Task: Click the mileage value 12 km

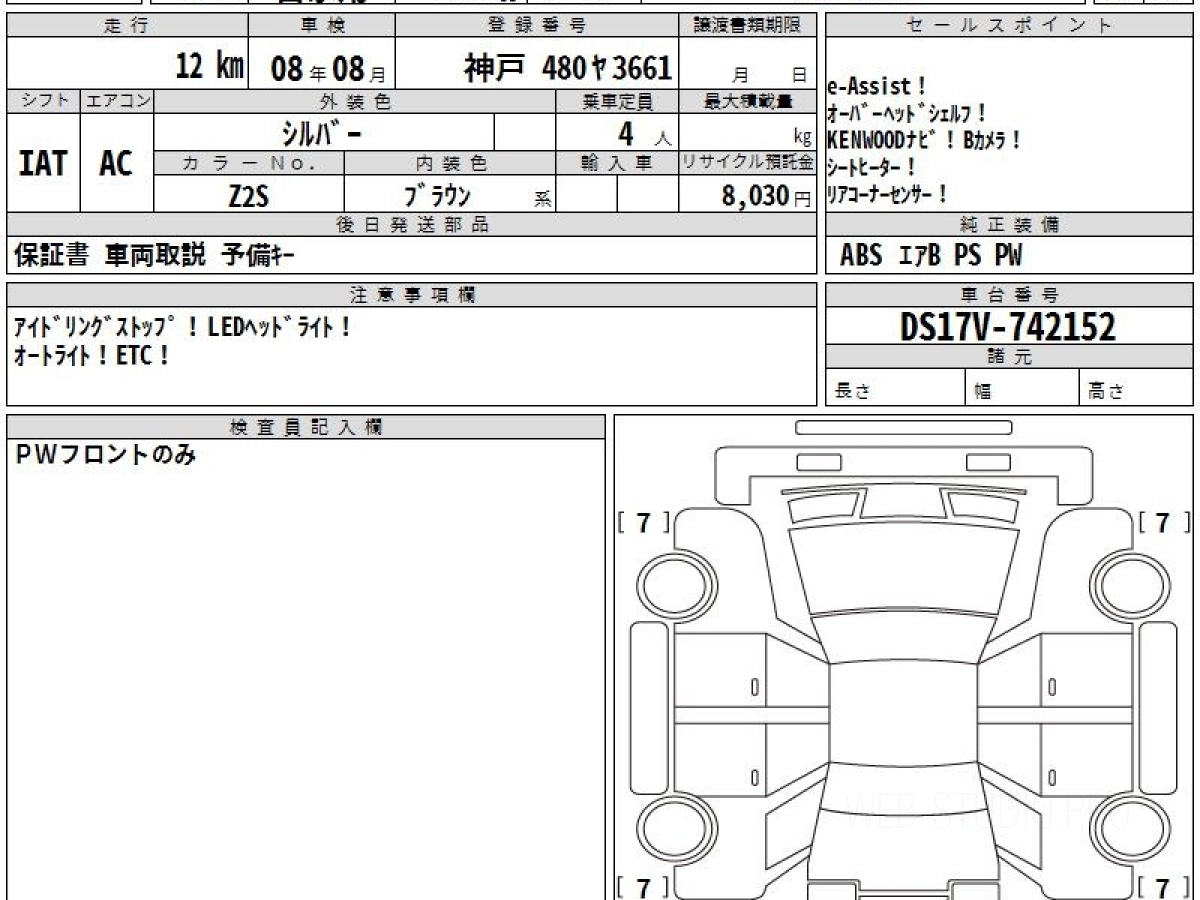Action: pyautogui.click(x=209, y=67)
